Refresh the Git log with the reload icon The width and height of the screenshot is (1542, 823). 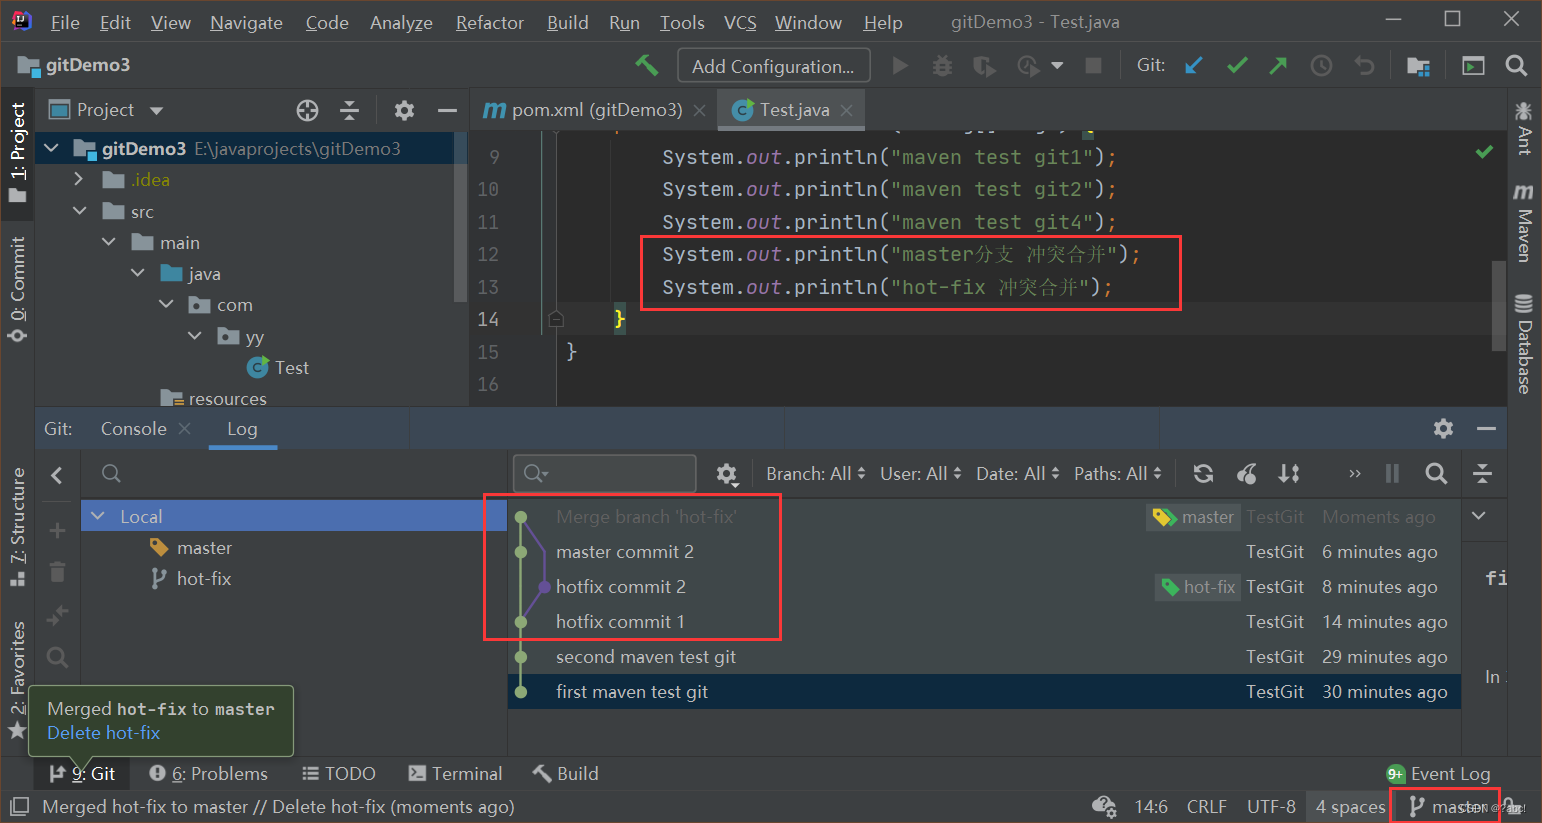(1203, 473)
